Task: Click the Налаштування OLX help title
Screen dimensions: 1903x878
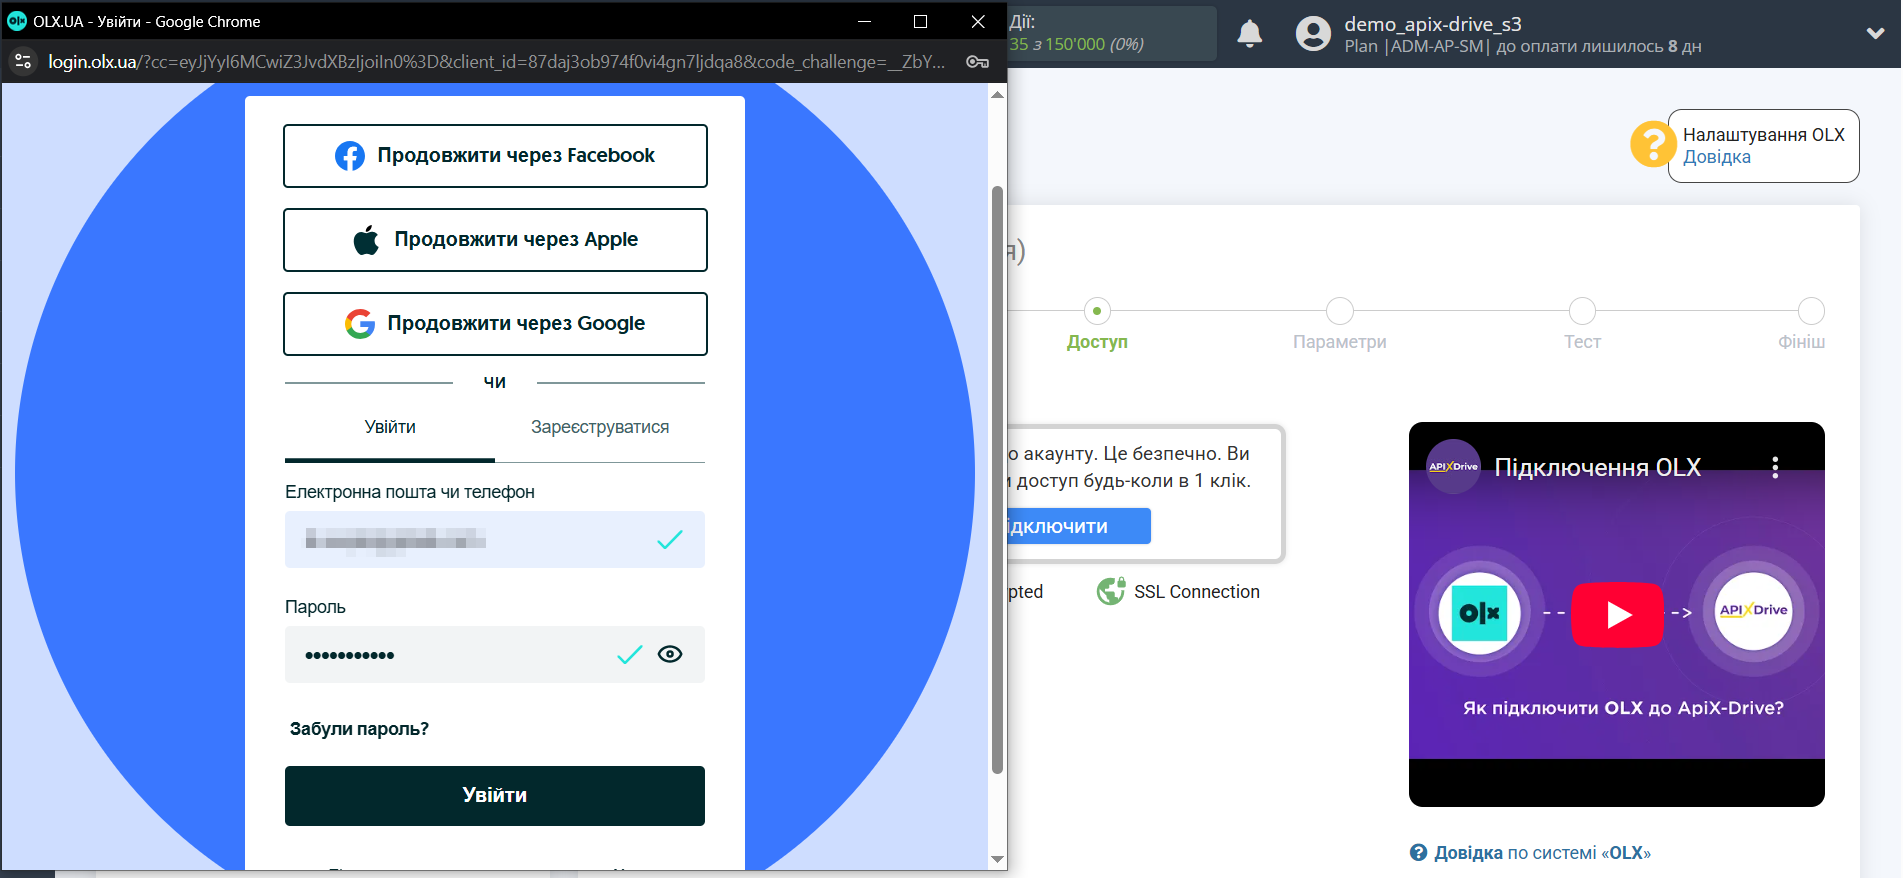Action: click(x=1763, y=135)
